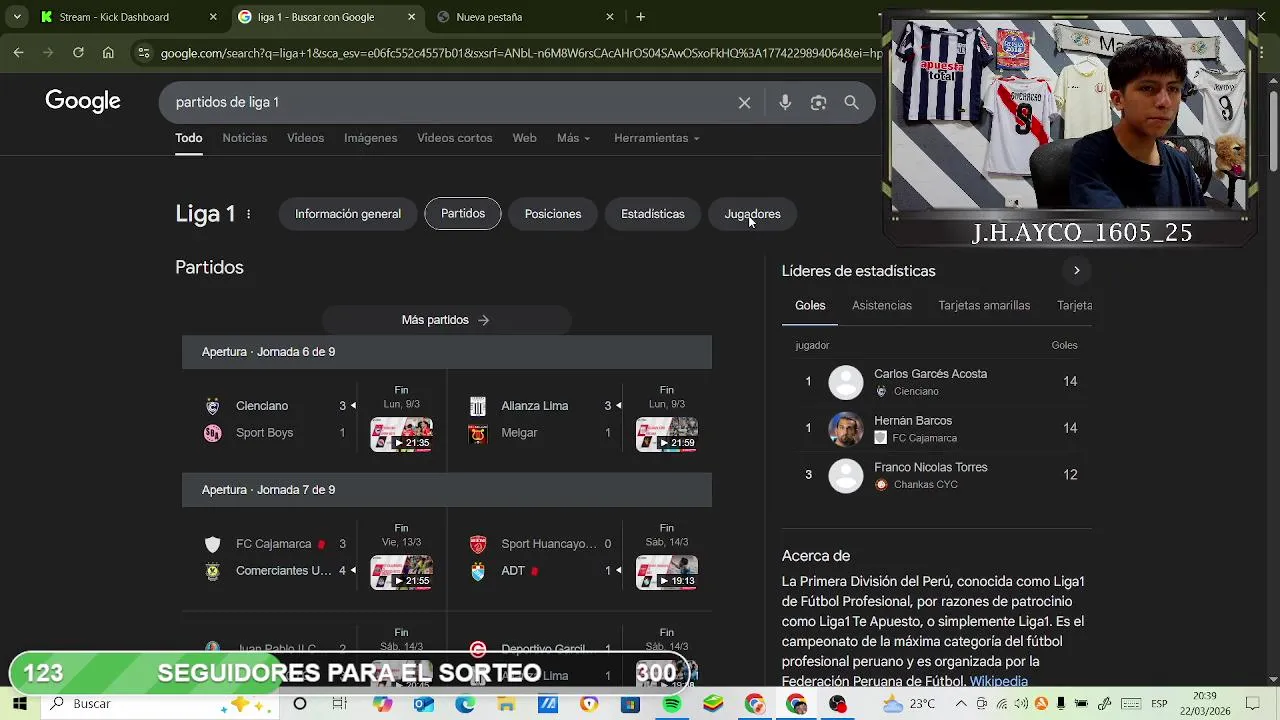Open Información general chip
This screenshot has width=1280, height=720.
click(x=348, y=214)
